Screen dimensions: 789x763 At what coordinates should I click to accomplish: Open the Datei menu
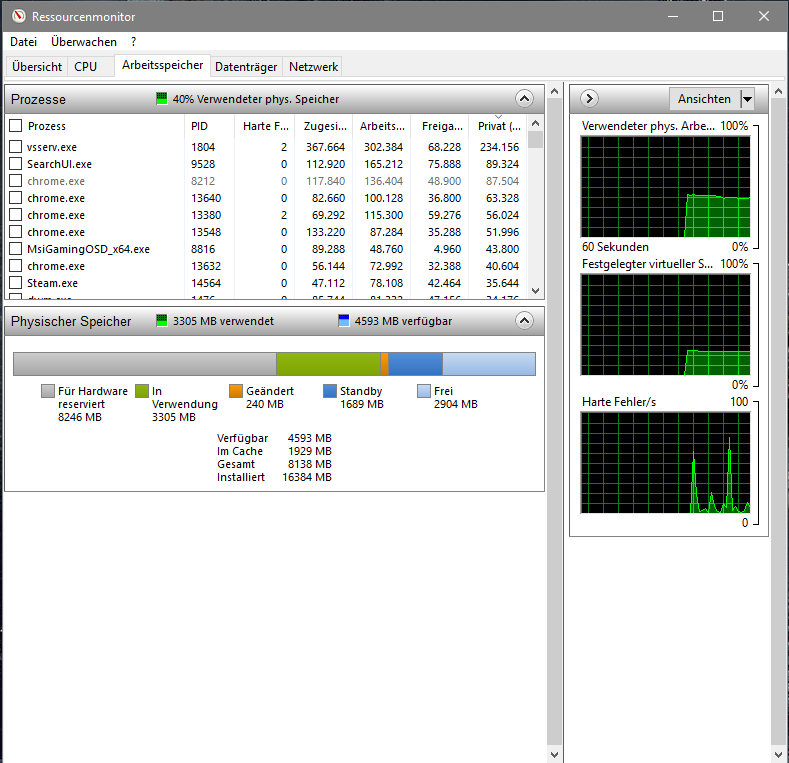24,42
